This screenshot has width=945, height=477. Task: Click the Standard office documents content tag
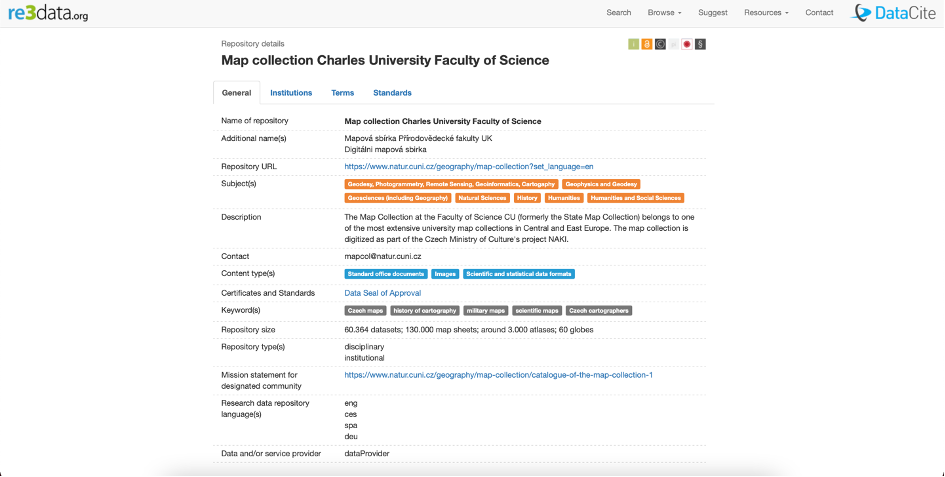(386, 274)
